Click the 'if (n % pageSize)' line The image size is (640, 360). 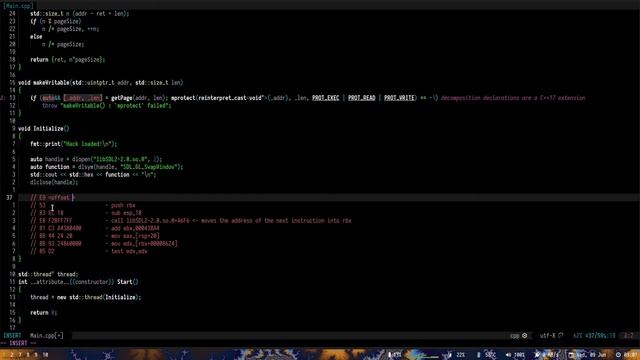(56, 21)
